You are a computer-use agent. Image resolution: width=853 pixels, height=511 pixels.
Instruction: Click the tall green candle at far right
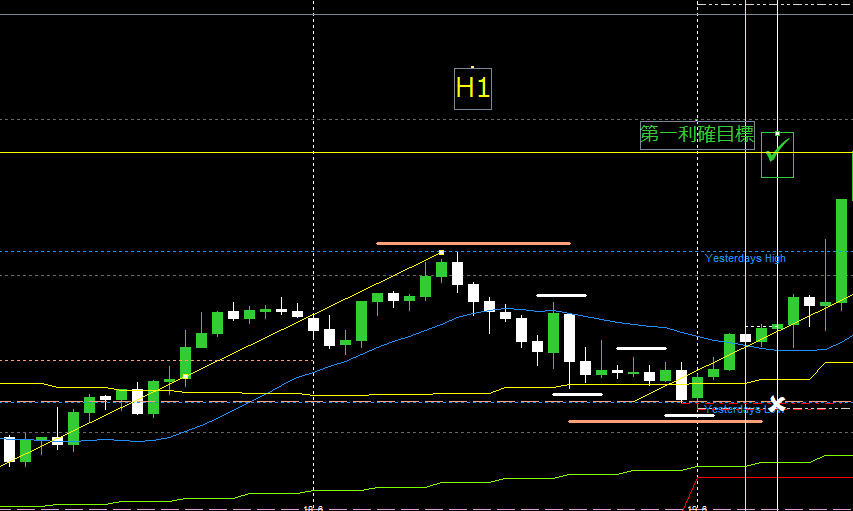841,250
